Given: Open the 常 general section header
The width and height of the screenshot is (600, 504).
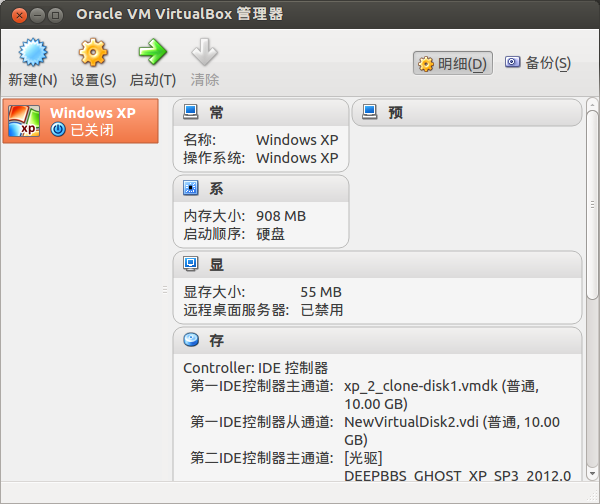Looking at the screenshot, I should [261, 113].
